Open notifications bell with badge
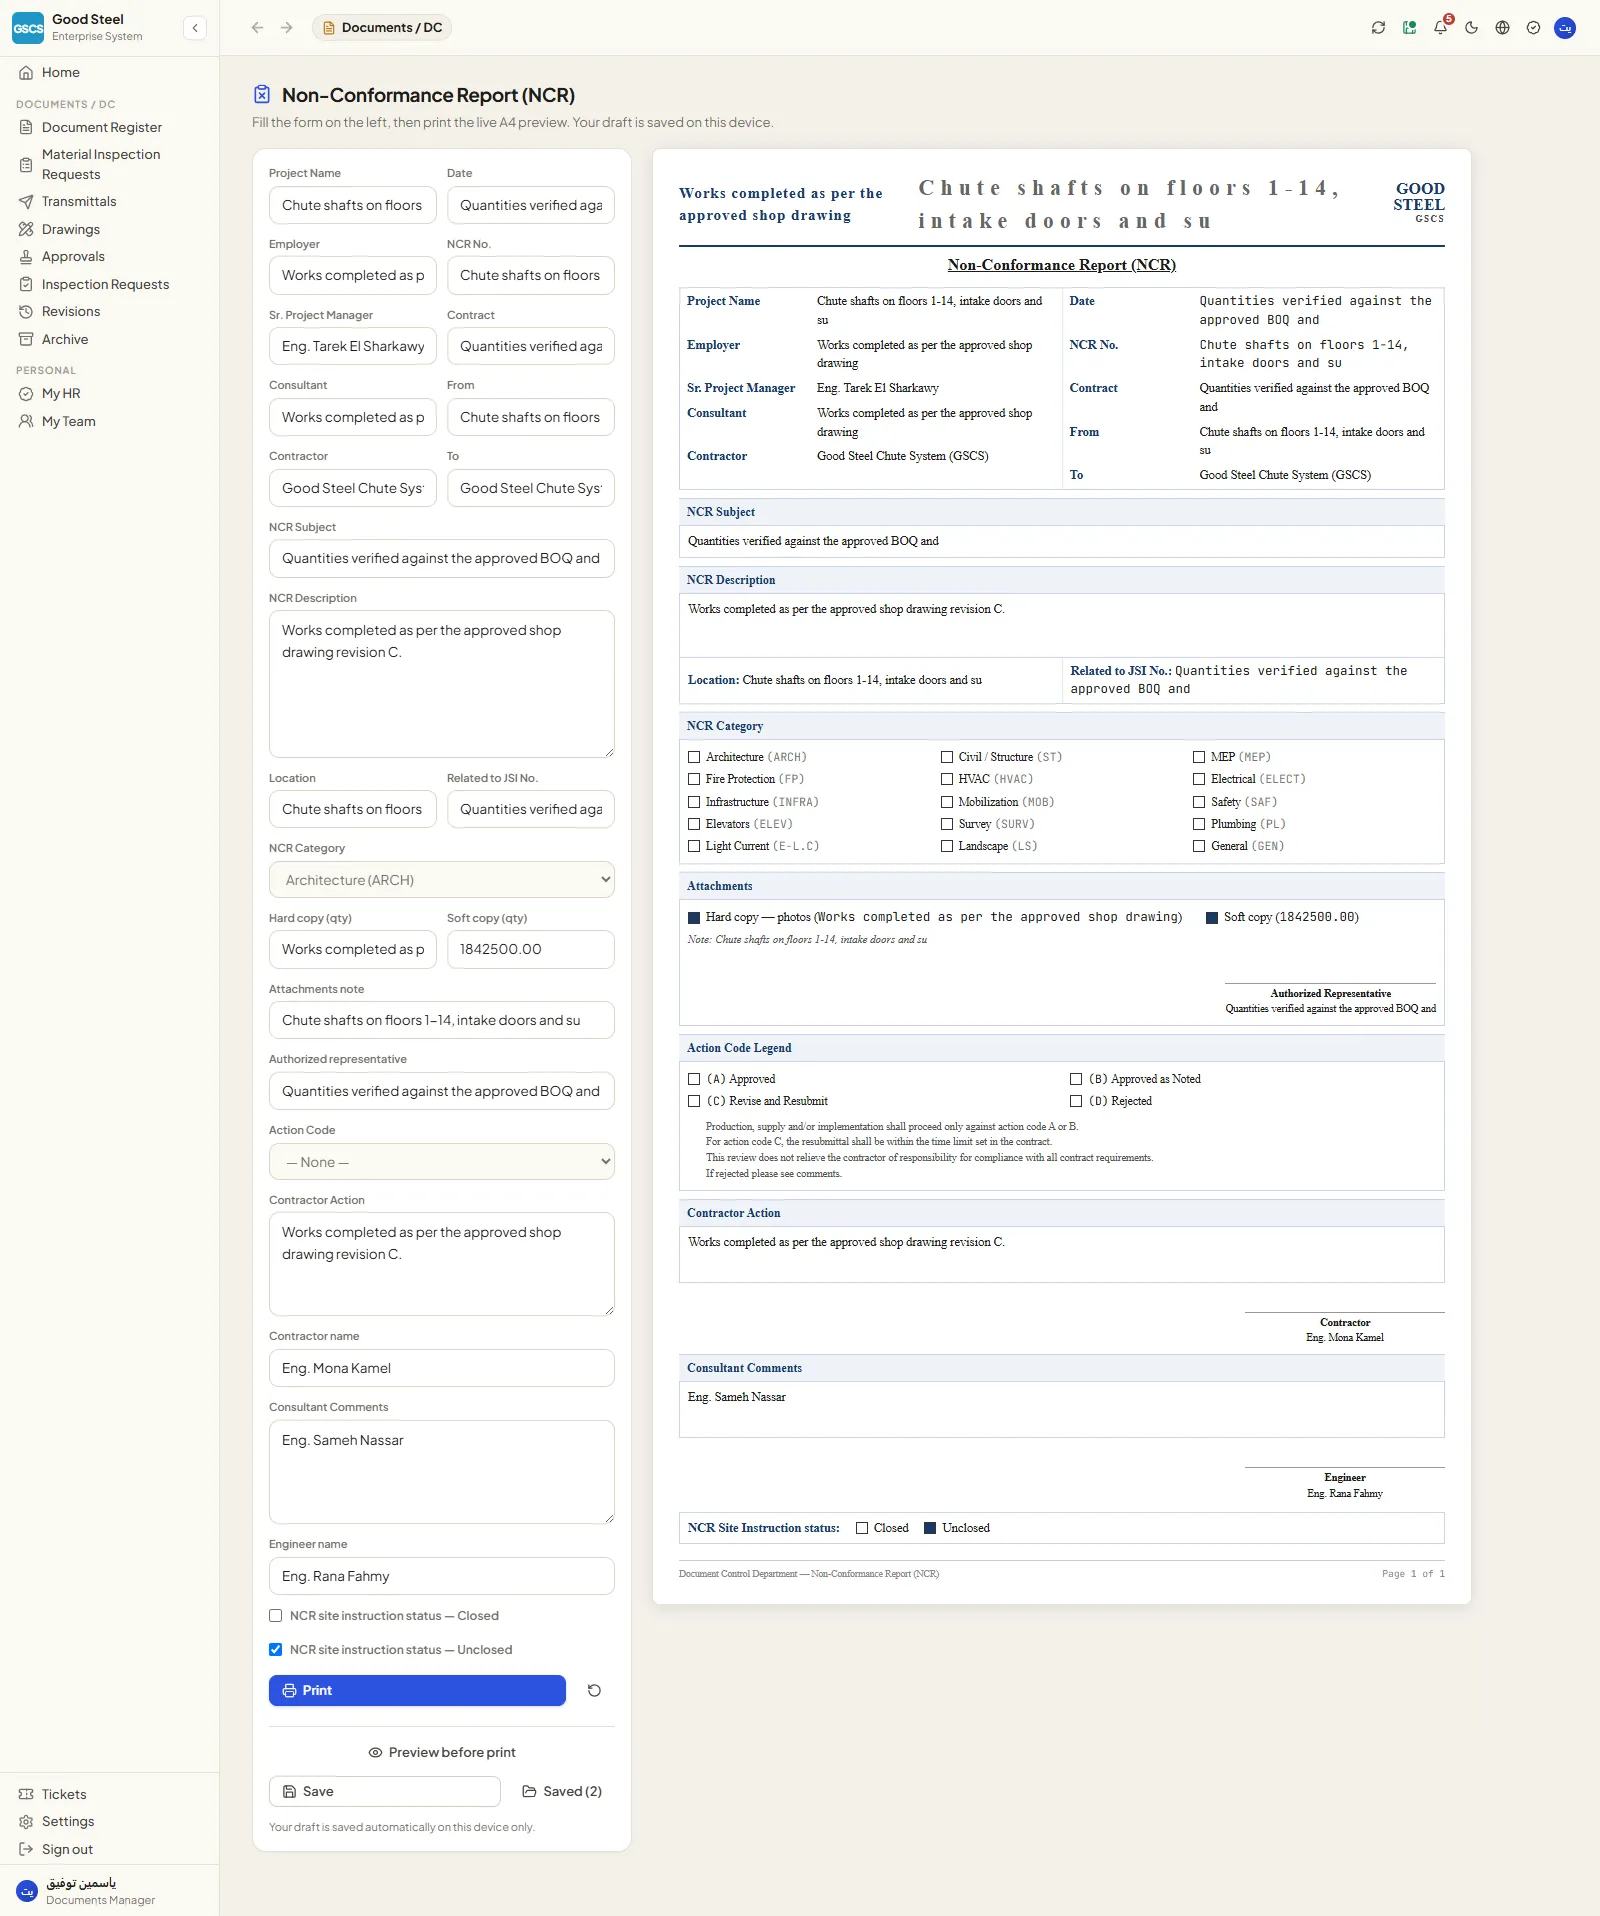The width and height of the screenshot is (1600, 1916). pyautogui.click(x=1440, y=28)
